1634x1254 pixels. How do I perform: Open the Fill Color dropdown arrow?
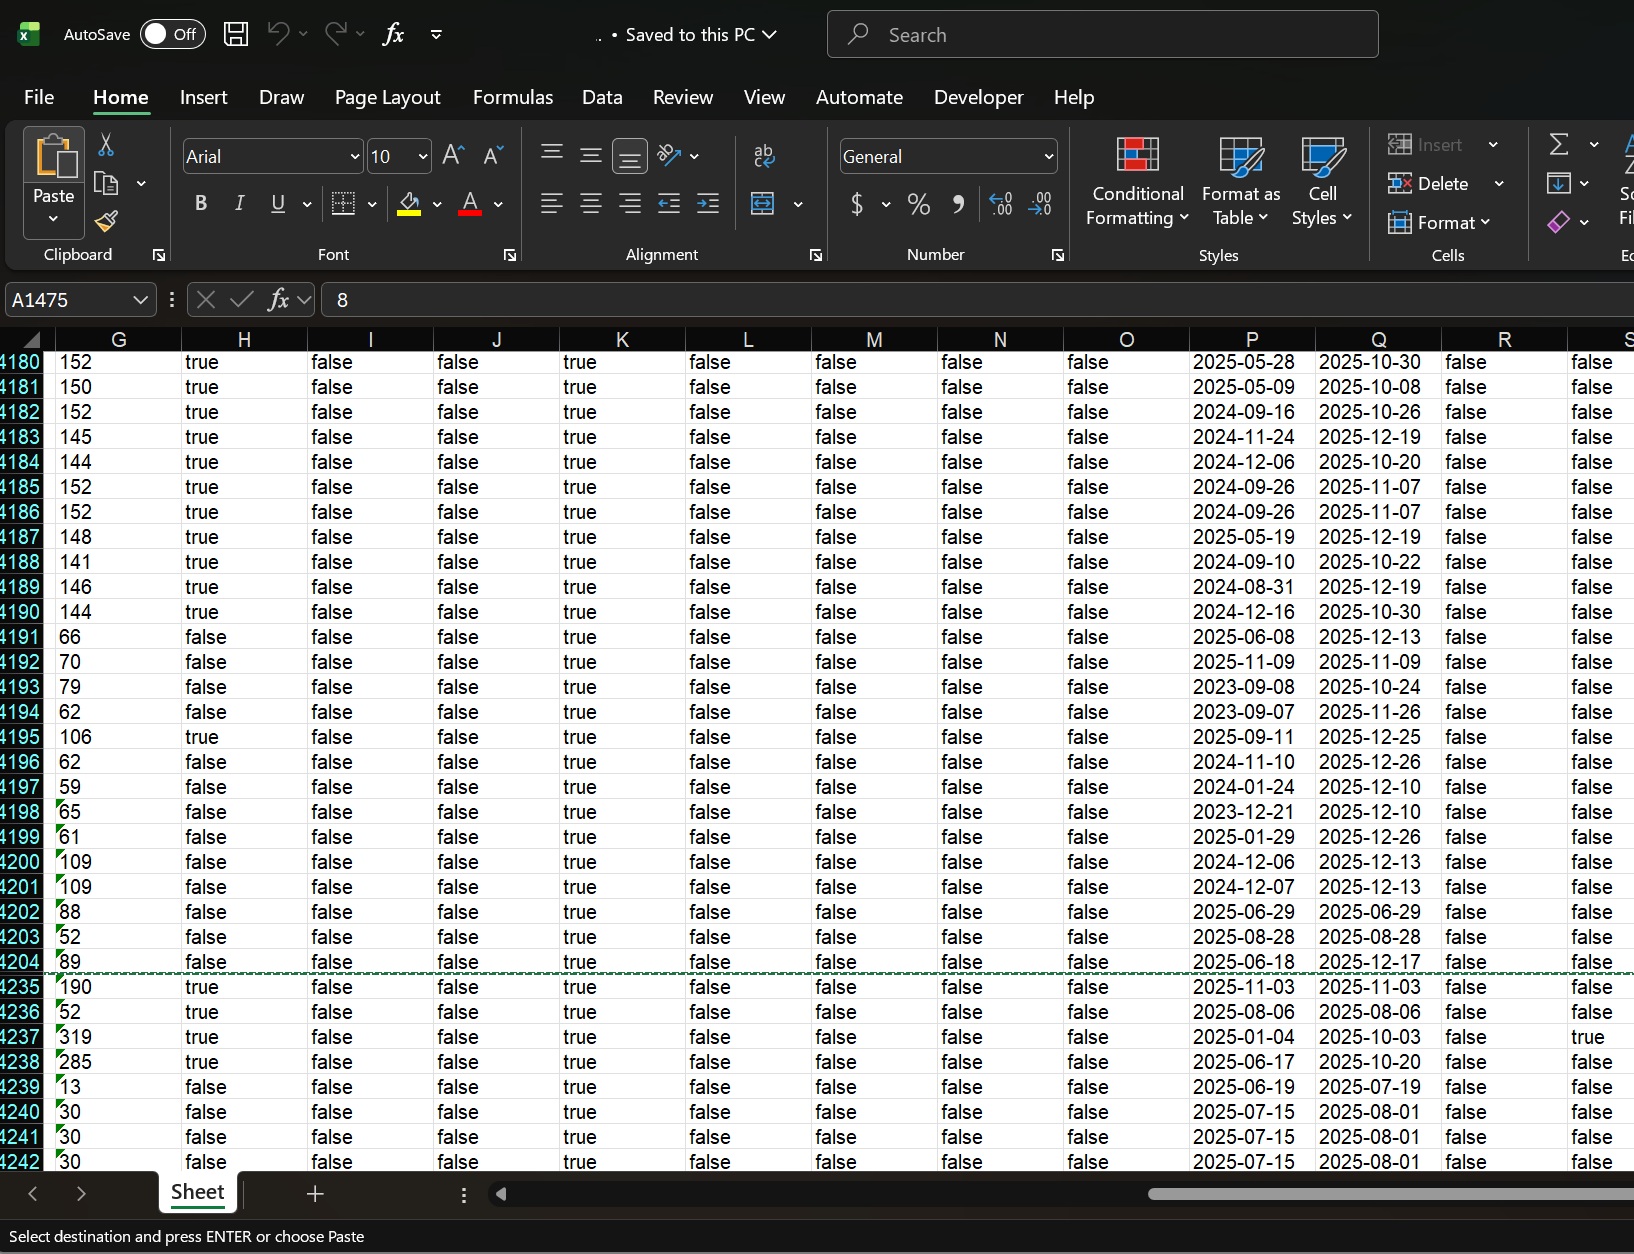click(x=437, y=204)
